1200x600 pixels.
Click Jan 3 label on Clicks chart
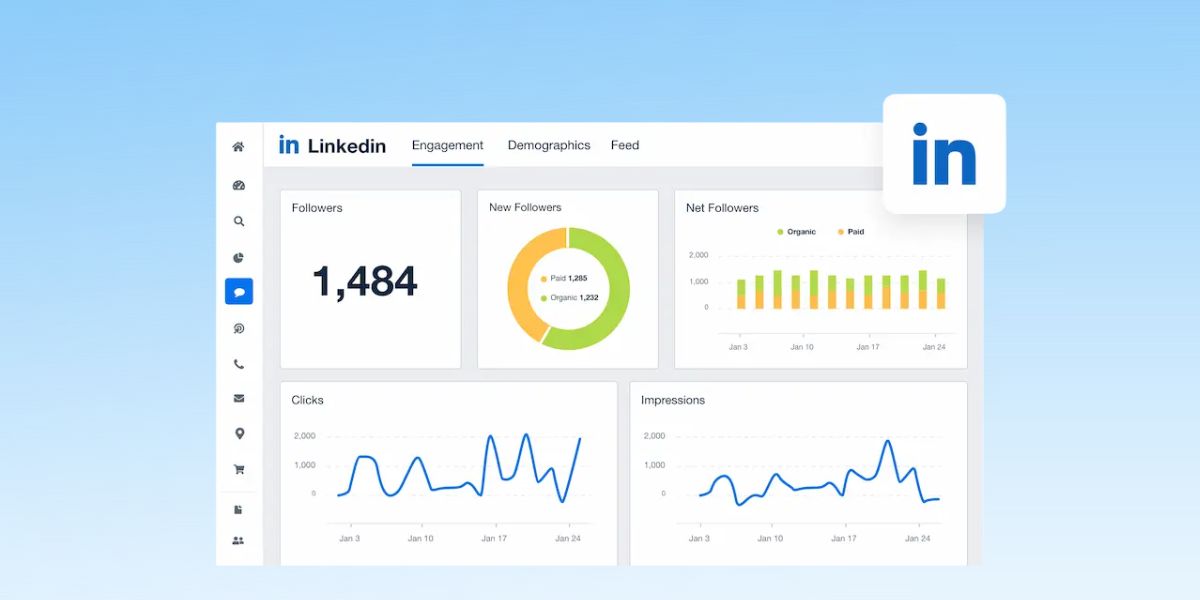(348, 538)
